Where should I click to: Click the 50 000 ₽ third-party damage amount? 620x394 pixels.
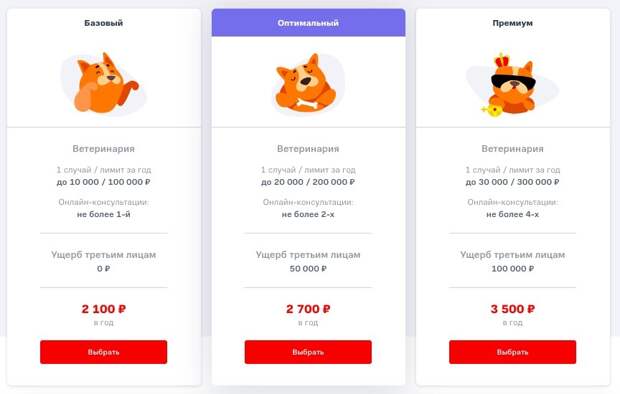click(308, 269)
